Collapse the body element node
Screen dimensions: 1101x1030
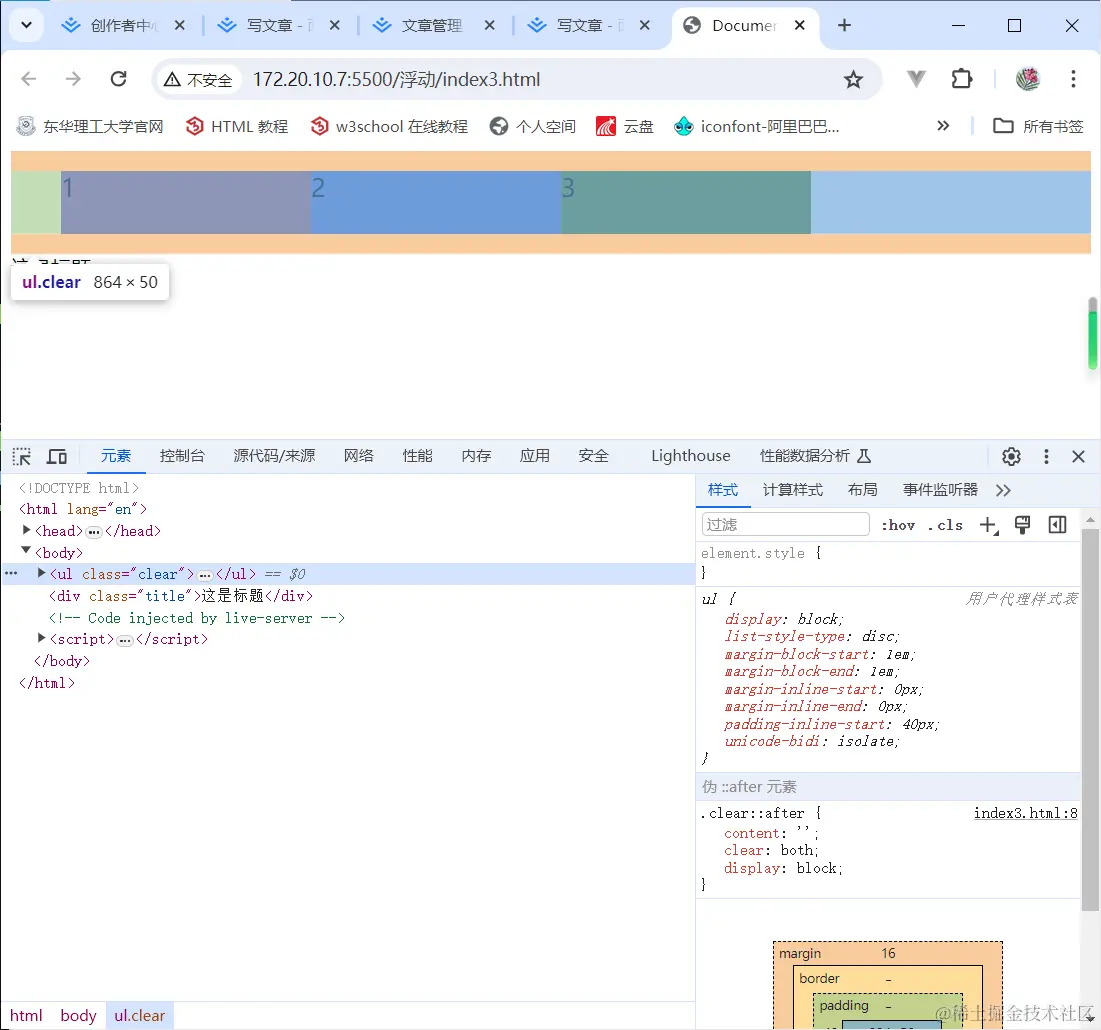click(26, 551)
